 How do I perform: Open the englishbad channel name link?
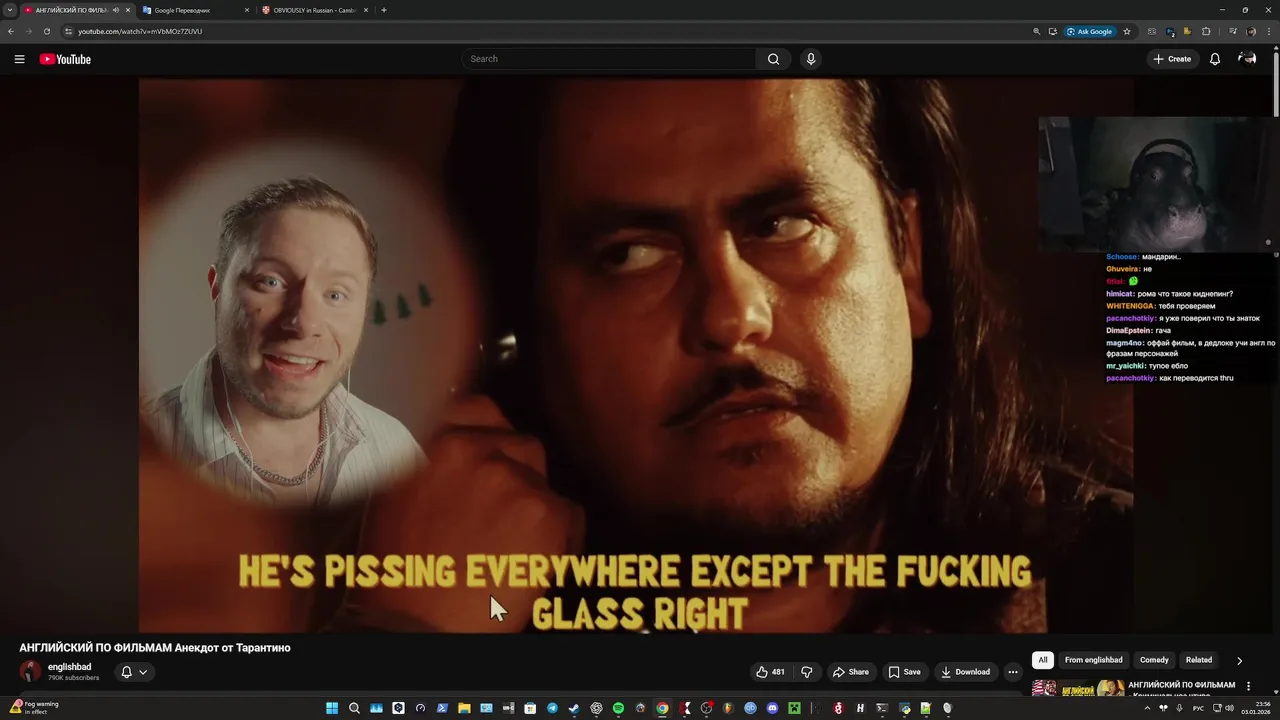click(x=69, y=667)
